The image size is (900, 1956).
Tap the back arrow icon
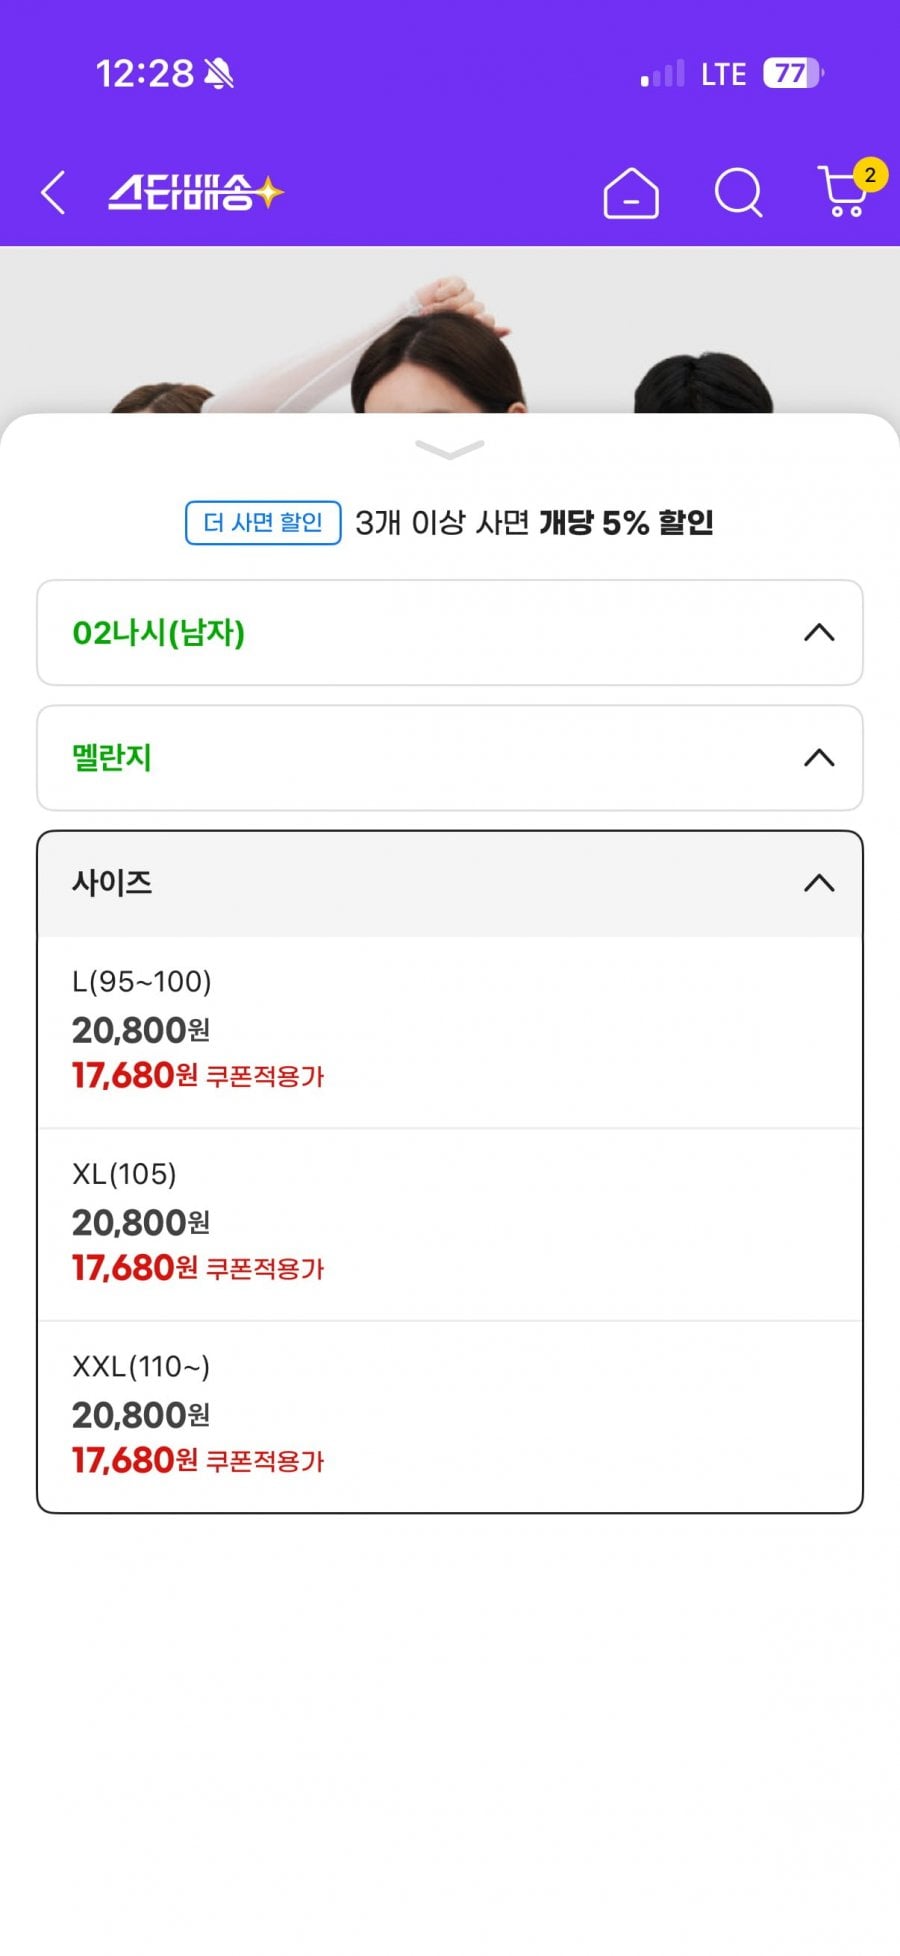(x=53, y=192)
